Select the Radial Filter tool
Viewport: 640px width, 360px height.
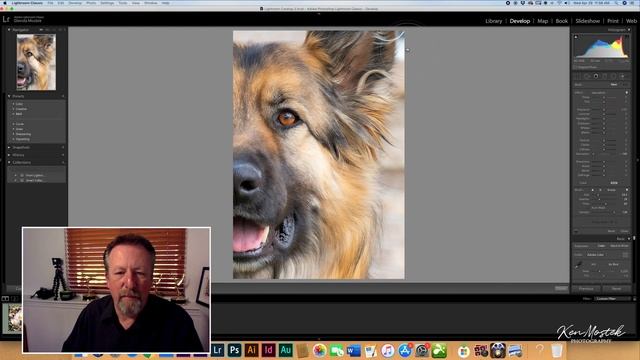[x=613, y=76]
